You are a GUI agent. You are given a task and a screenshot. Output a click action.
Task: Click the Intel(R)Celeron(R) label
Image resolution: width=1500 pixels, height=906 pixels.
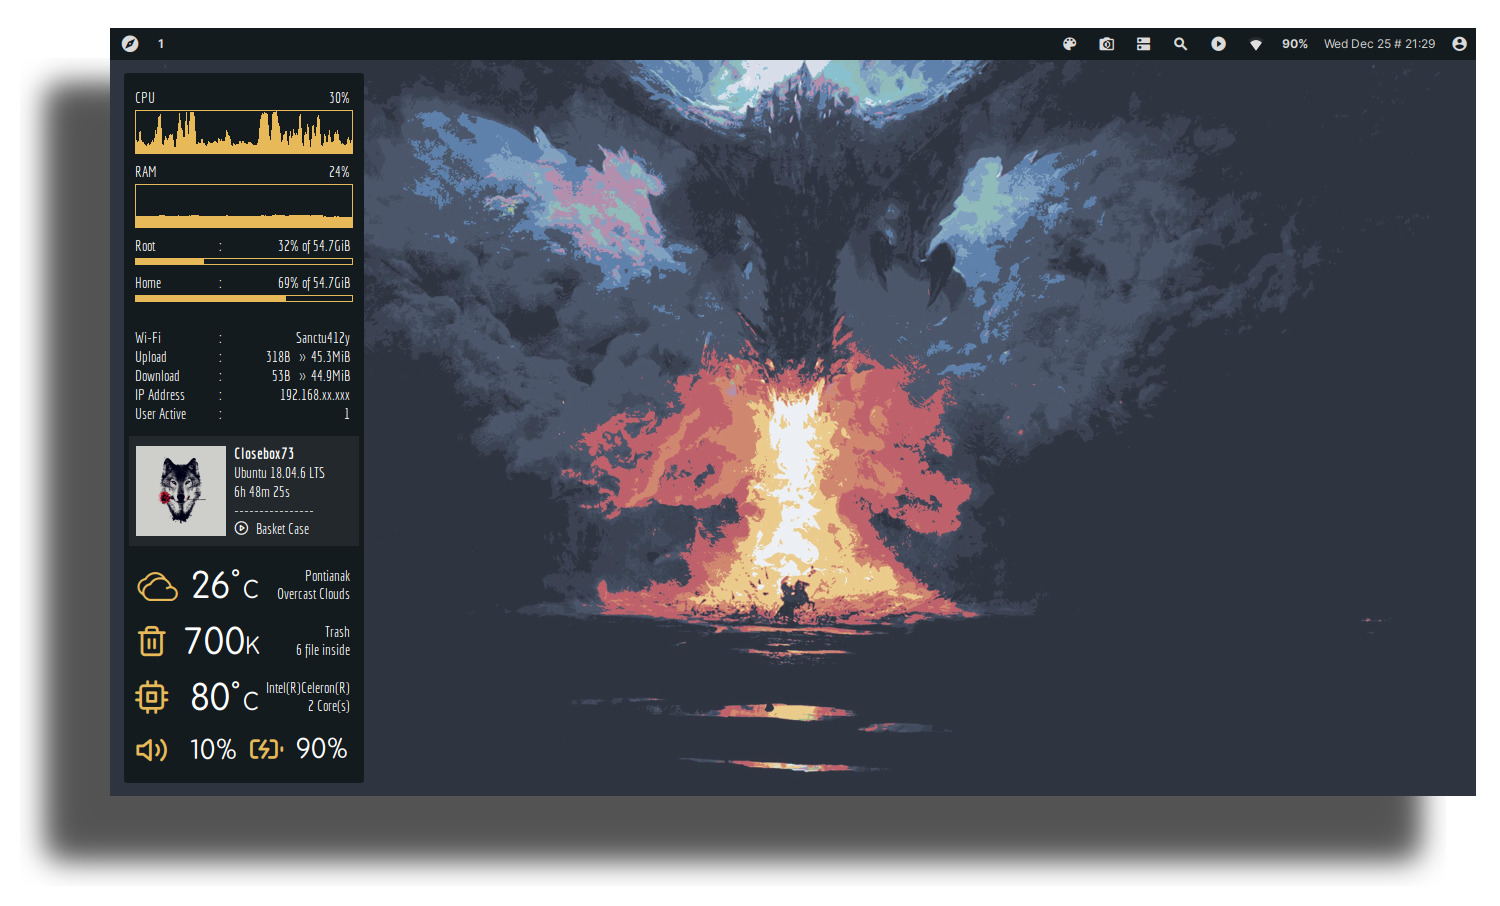(308, 688)
